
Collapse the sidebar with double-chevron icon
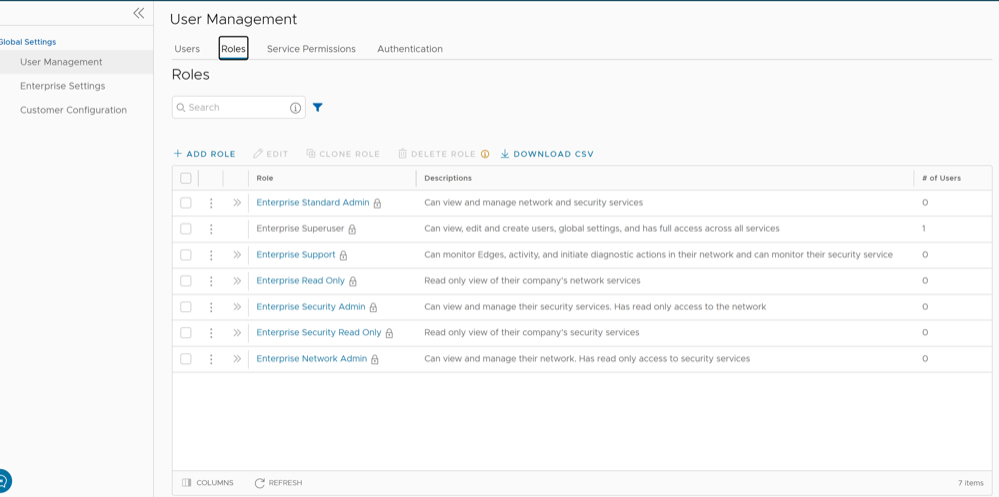(138, 13)
